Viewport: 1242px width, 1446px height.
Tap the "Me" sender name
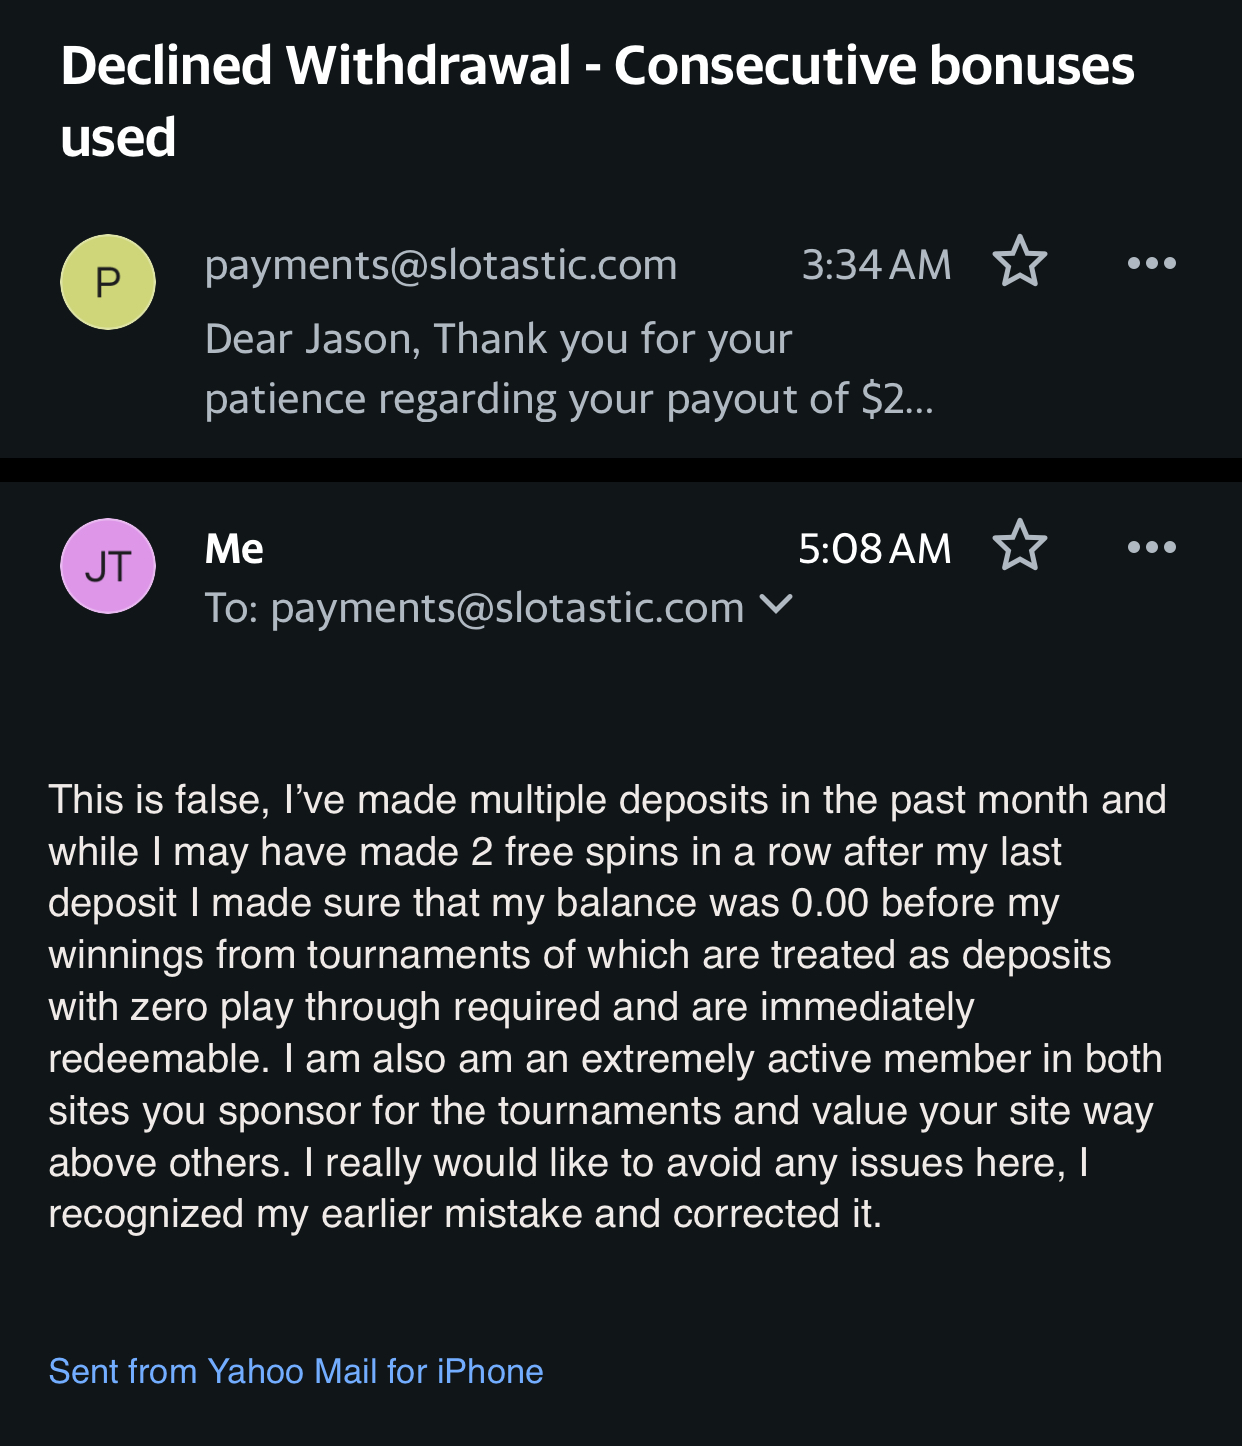tap(234, 549)
